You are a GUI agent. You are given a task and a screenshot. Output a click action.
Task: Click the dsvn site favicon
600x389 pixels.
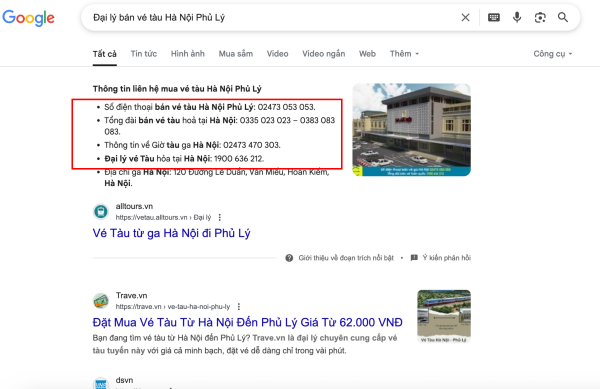[x=101, y=384]
